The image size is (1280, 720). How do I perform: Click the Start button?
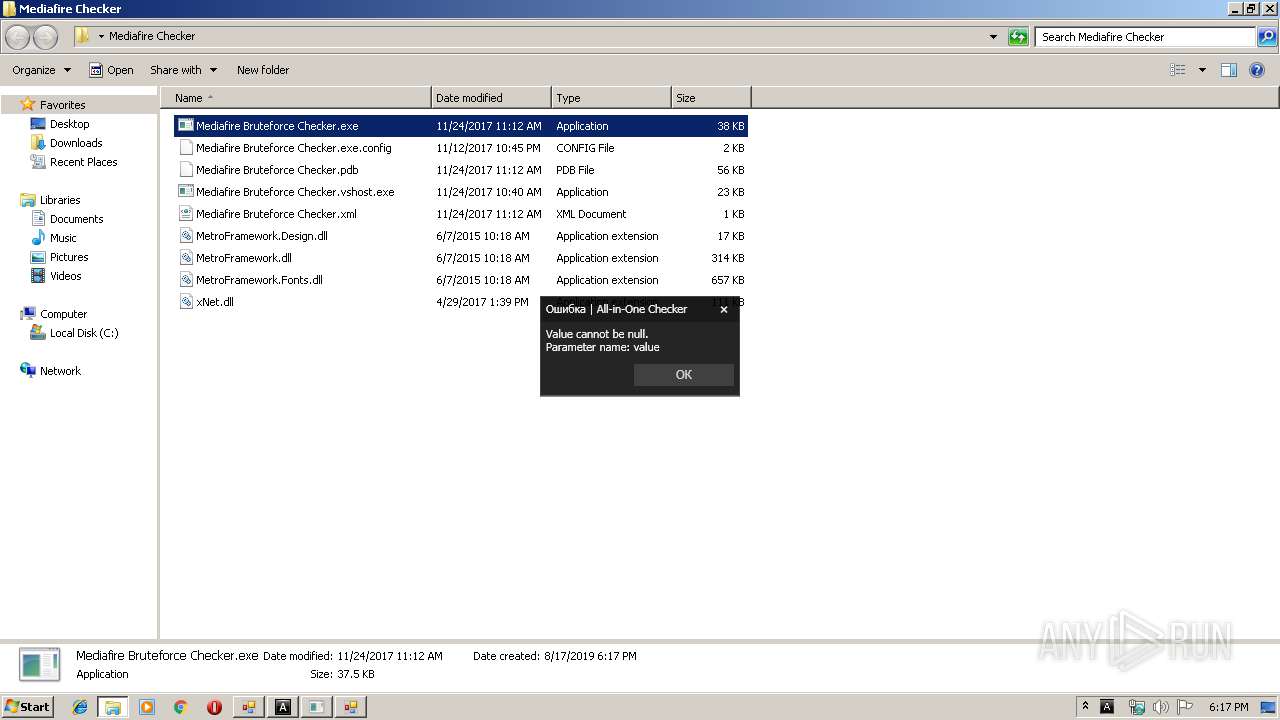click(x=28, y=707)
